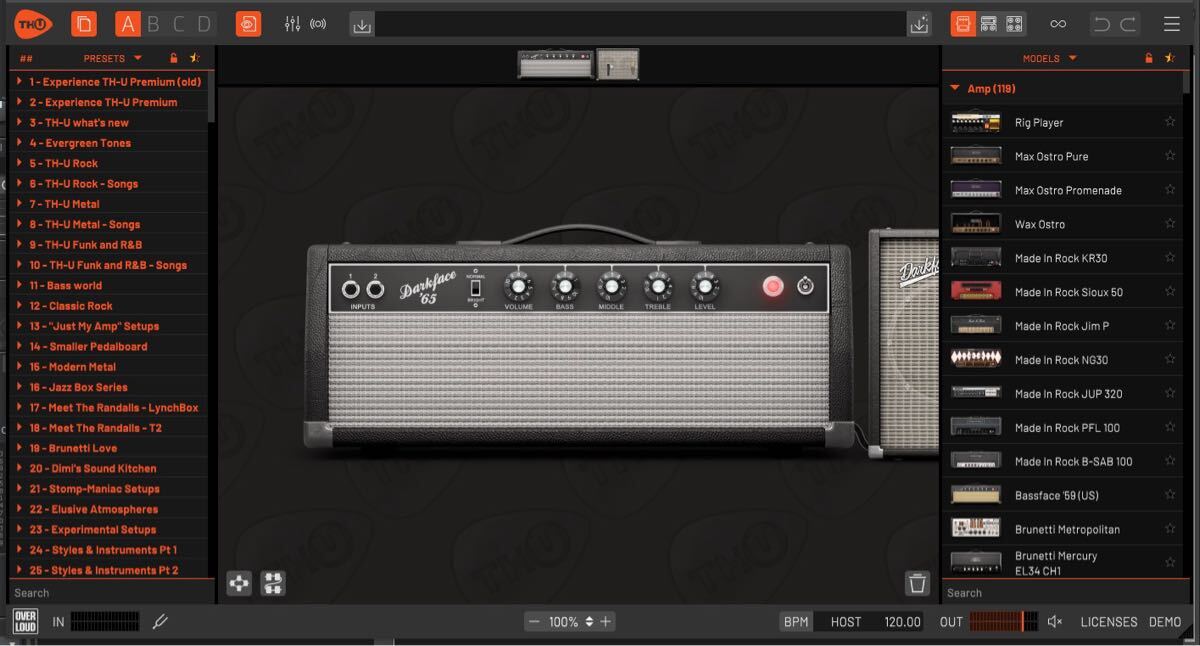Favorite the Max Ostro Promenade model star
This screenshot has height=646, width=1200.
tap(1170, 190)
